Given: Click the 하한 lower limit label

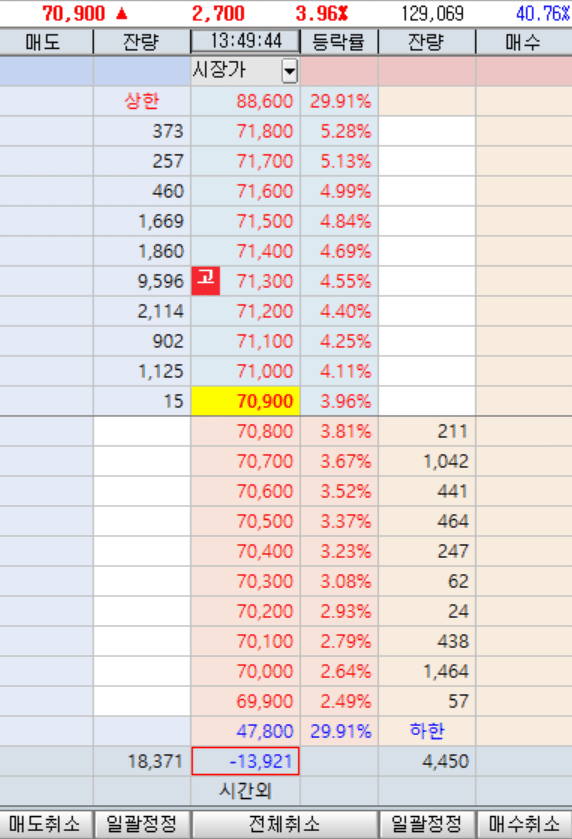Looking at the screenshot, I should pos(426,730).
